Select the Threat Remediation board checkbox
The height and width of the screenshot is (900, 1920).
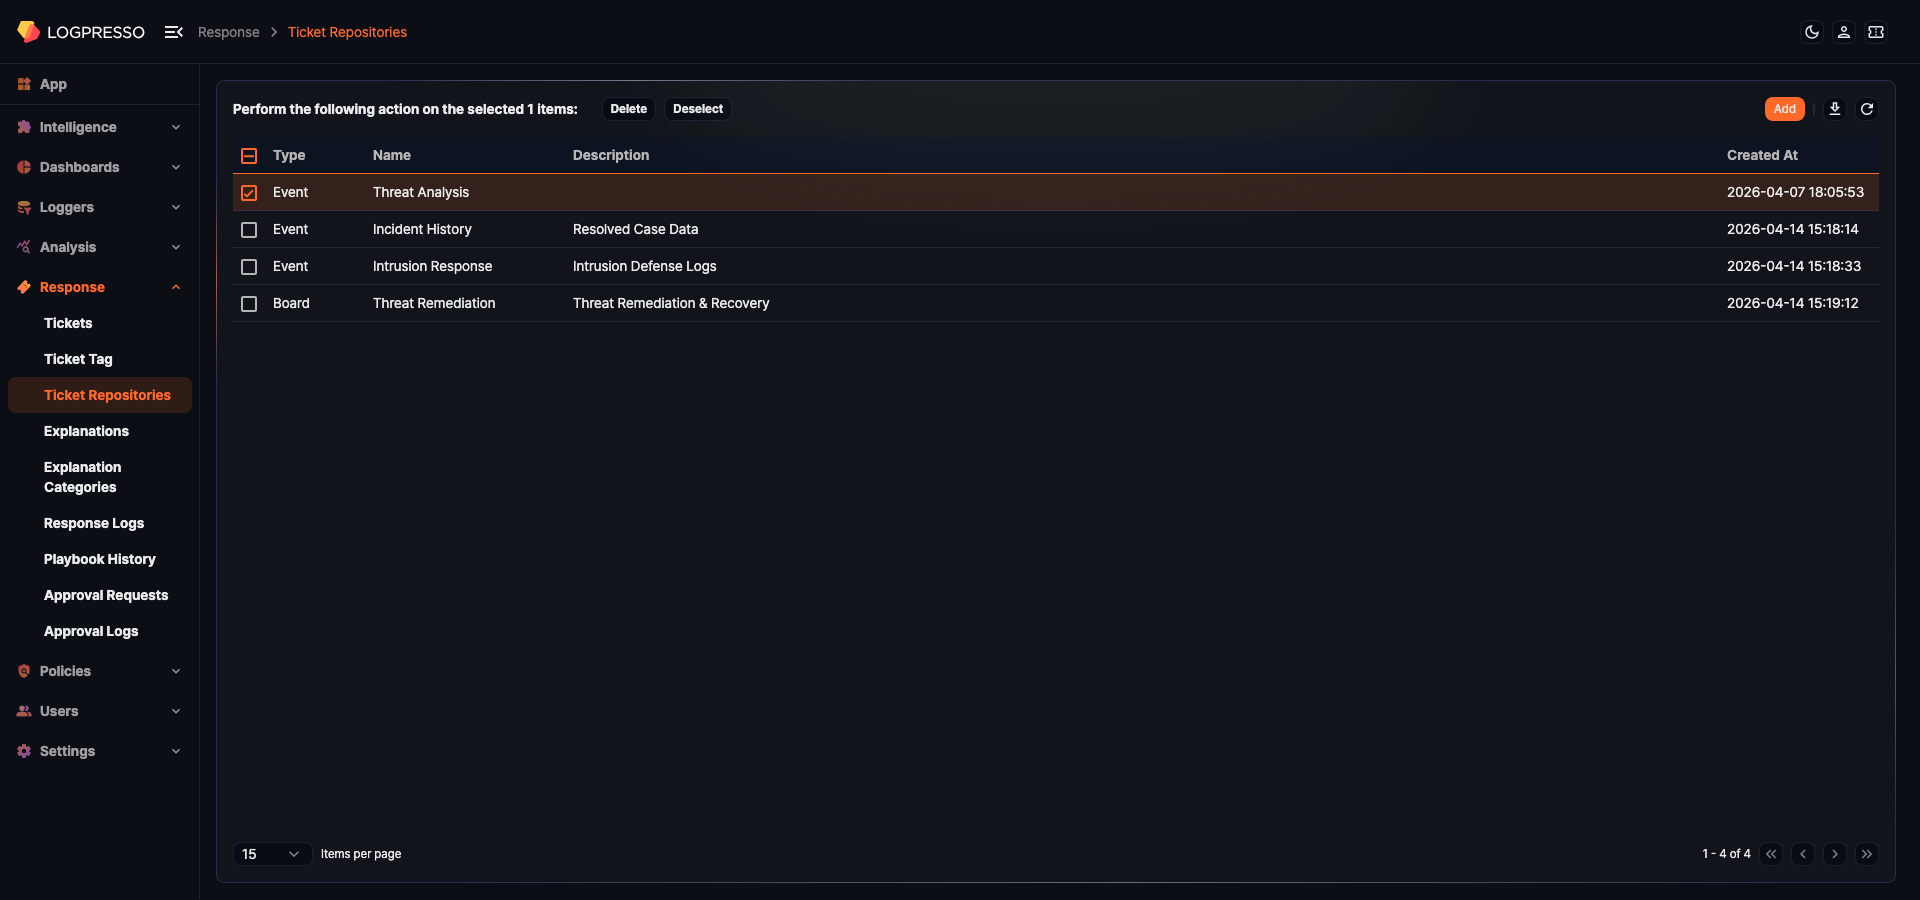[248, 303]
